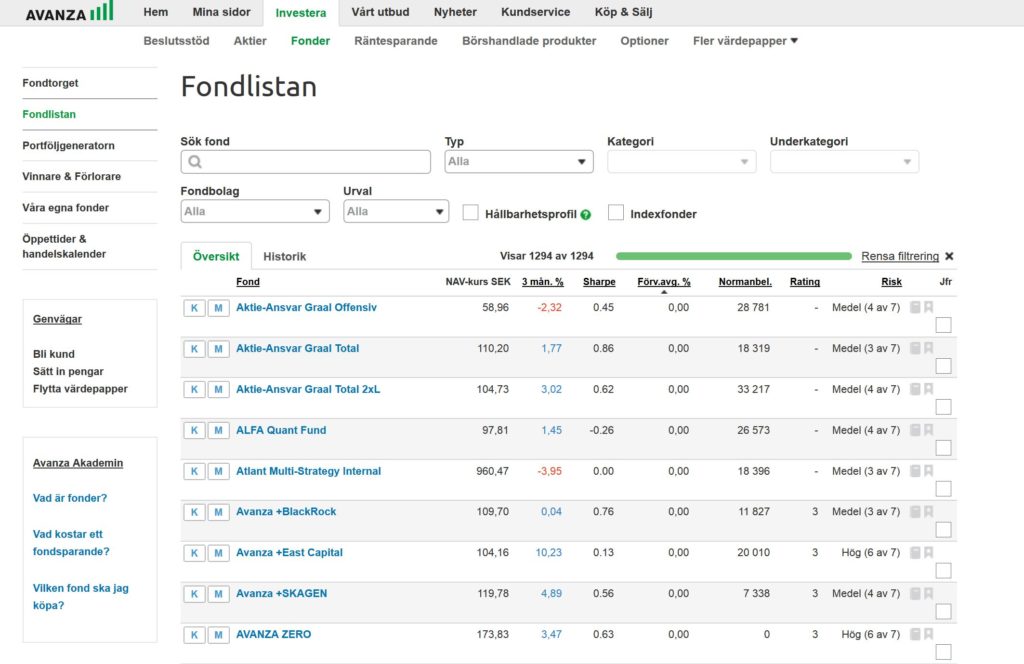Screen dimensions: 1024x664
Task: Sort the table by Risk
Action: [x=891, y=282]
